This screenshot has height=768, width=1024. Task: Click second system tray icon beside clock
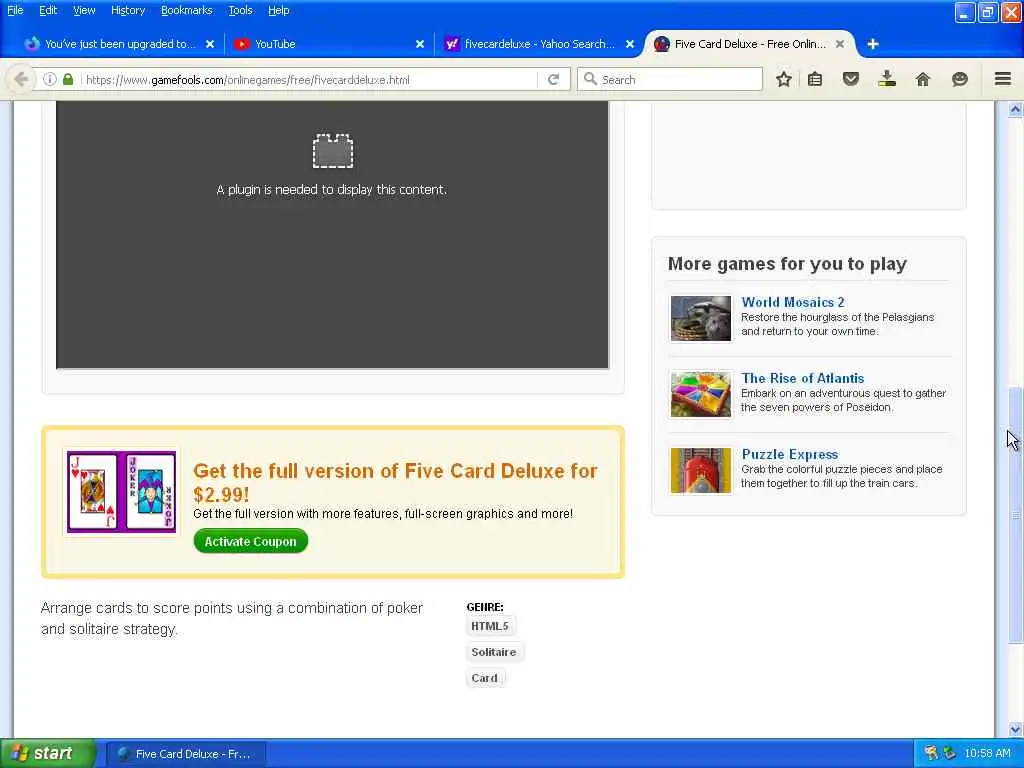click(949, 753)
